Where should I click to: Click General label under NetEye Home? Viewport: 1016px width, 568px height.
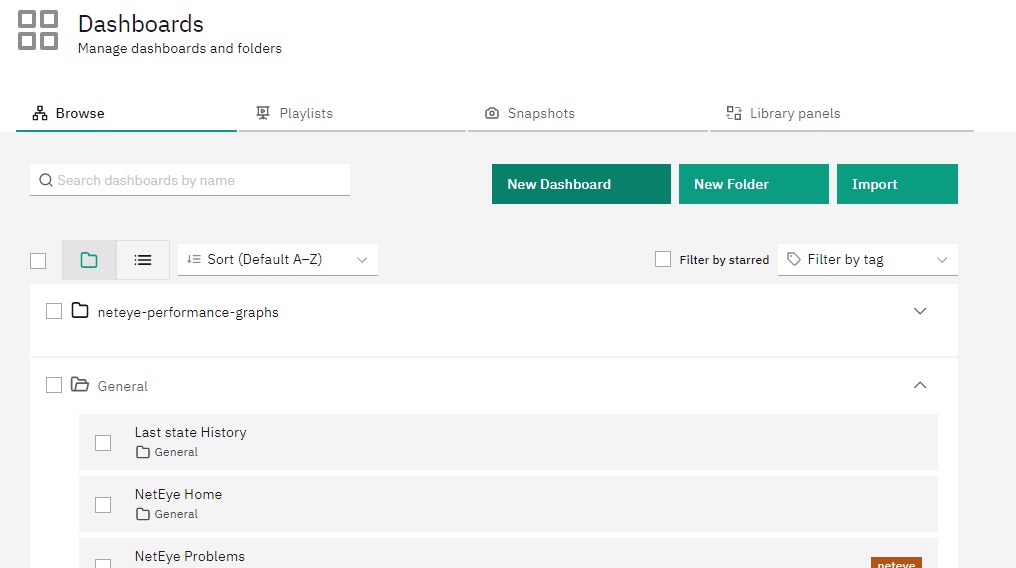click(x=176, y=514)
